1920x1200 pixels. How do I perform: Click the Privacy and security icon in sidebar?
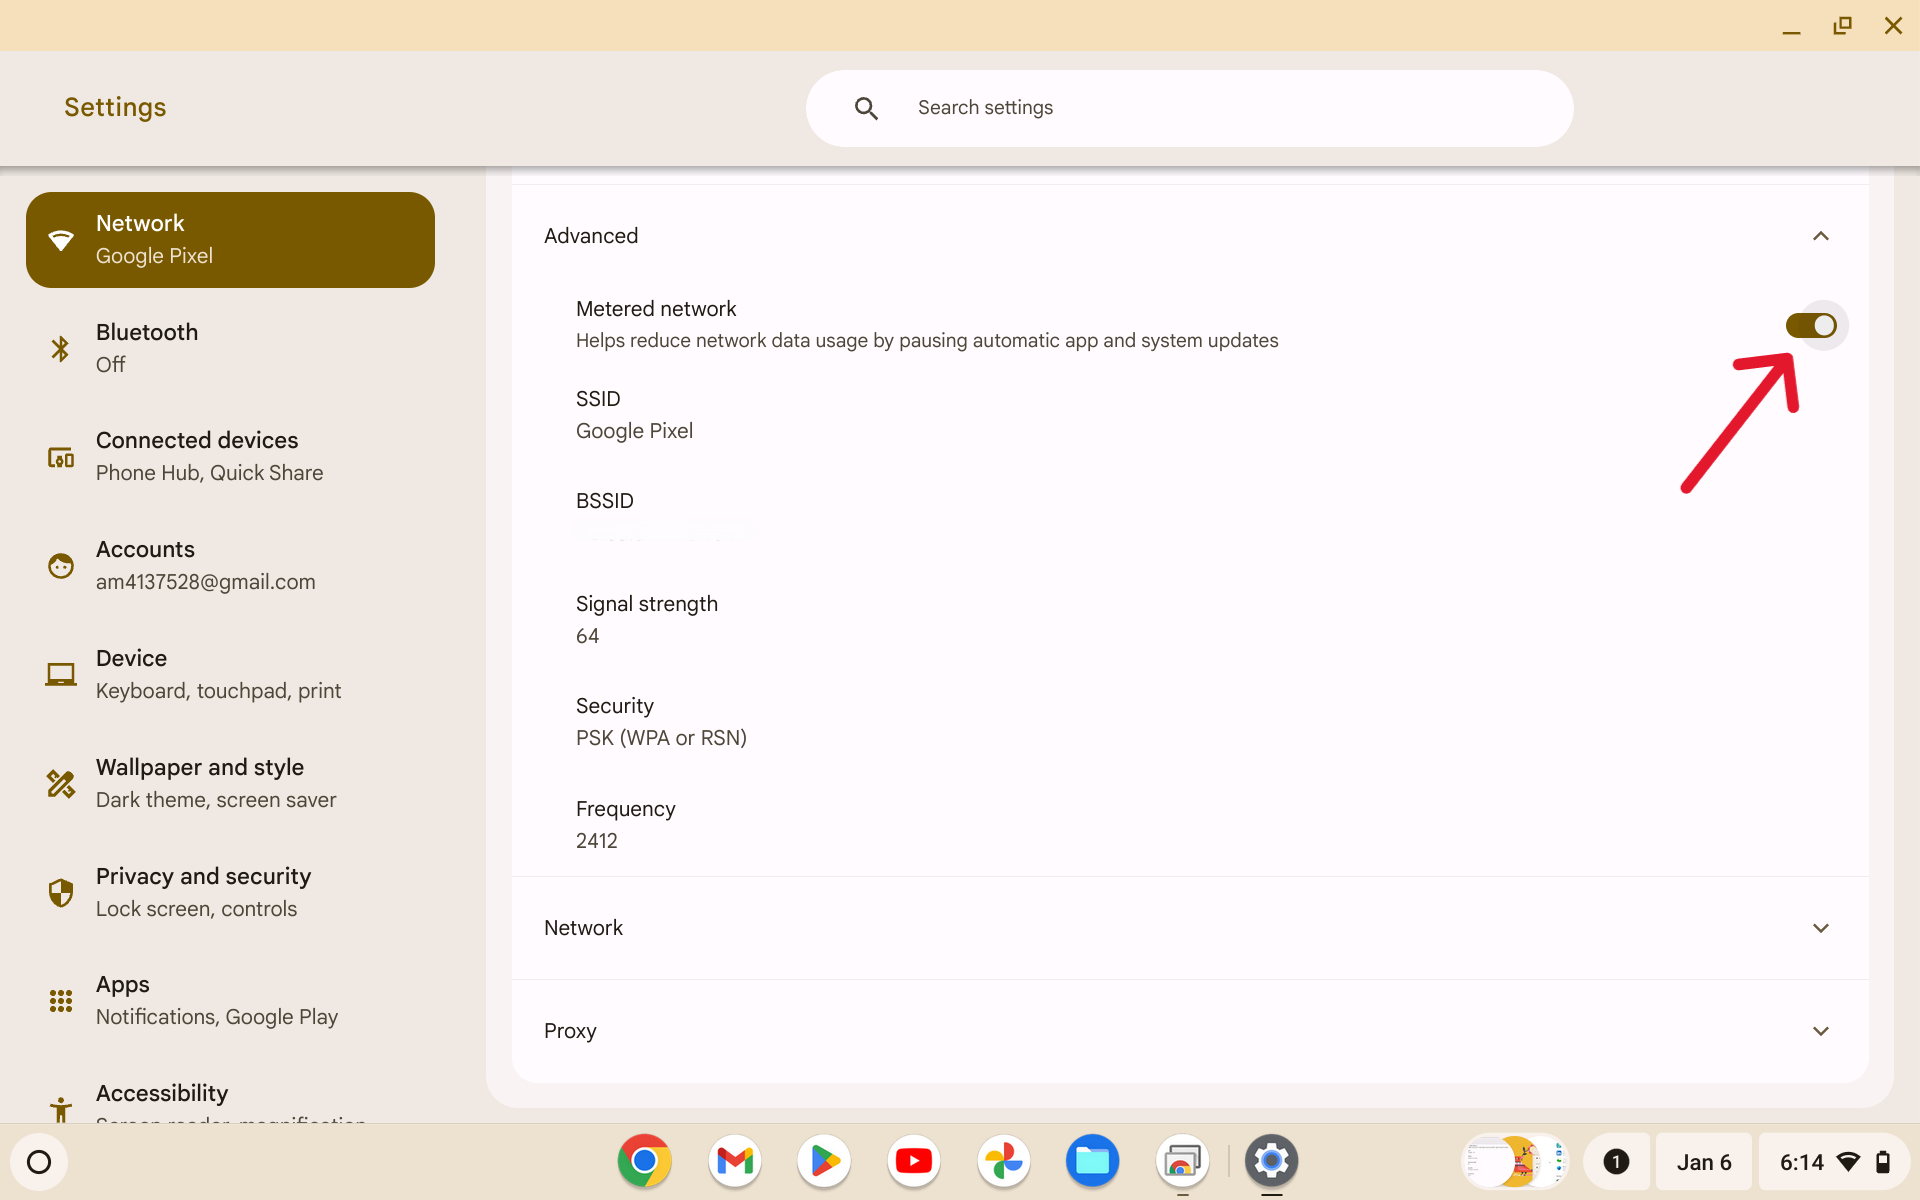[59, 890]
